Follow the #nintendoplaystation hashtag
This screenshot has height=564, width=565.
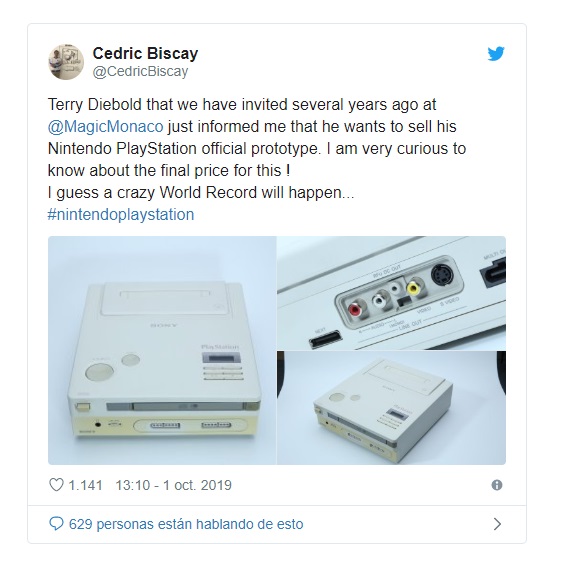(121, 214)
